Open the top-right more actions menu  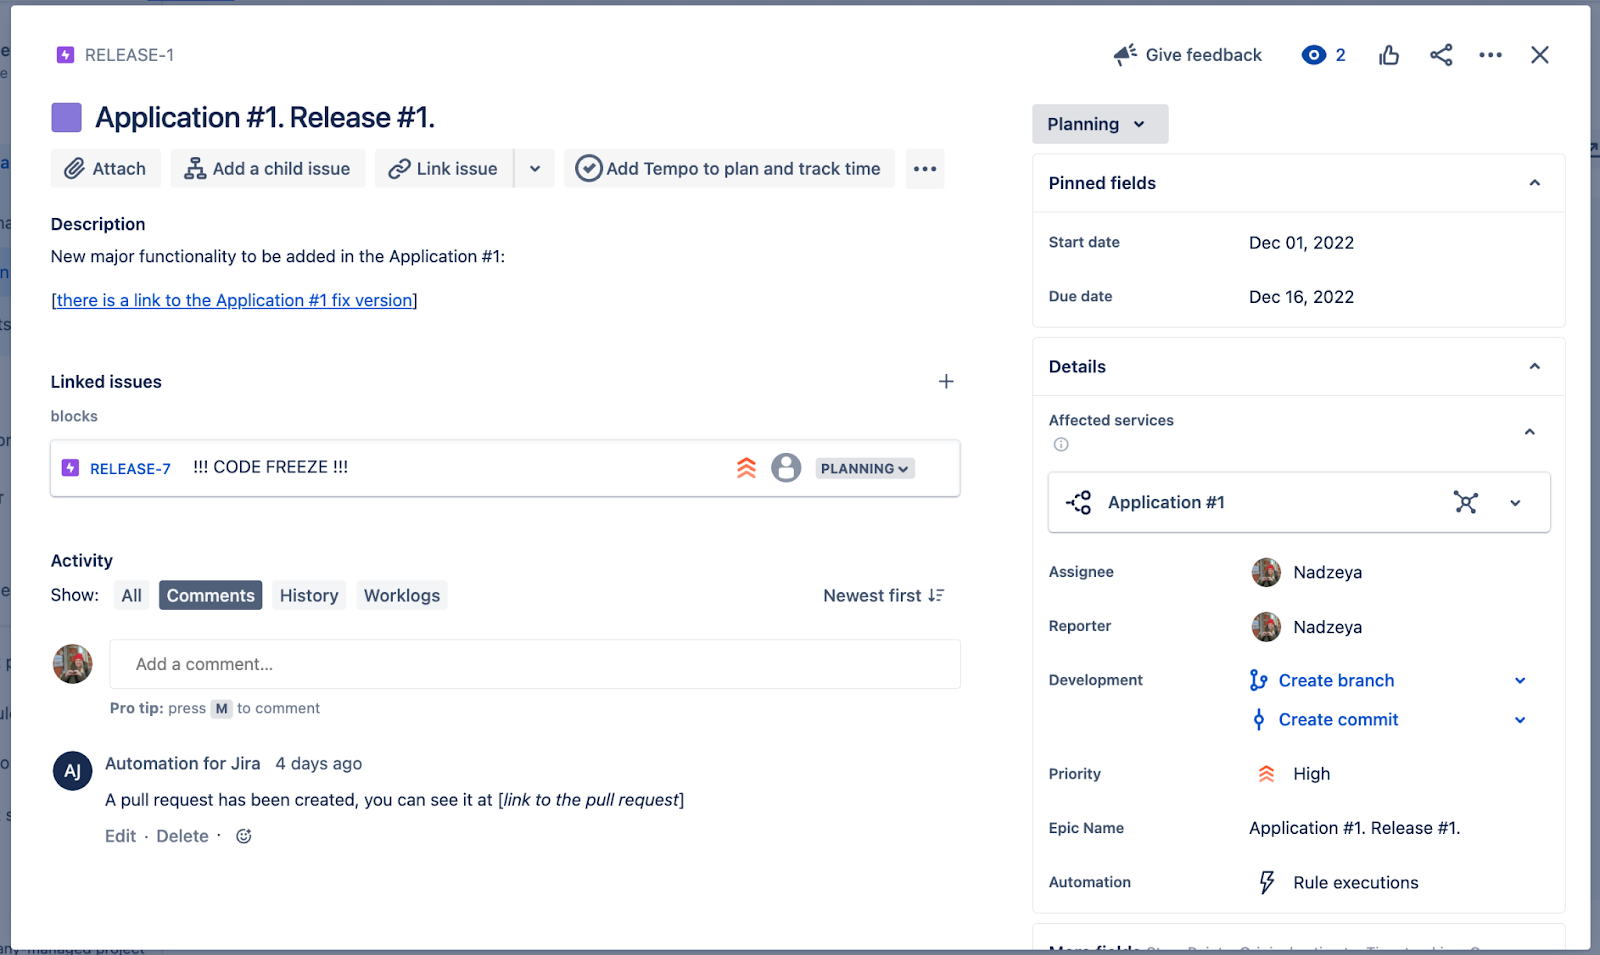[1490, 55]
